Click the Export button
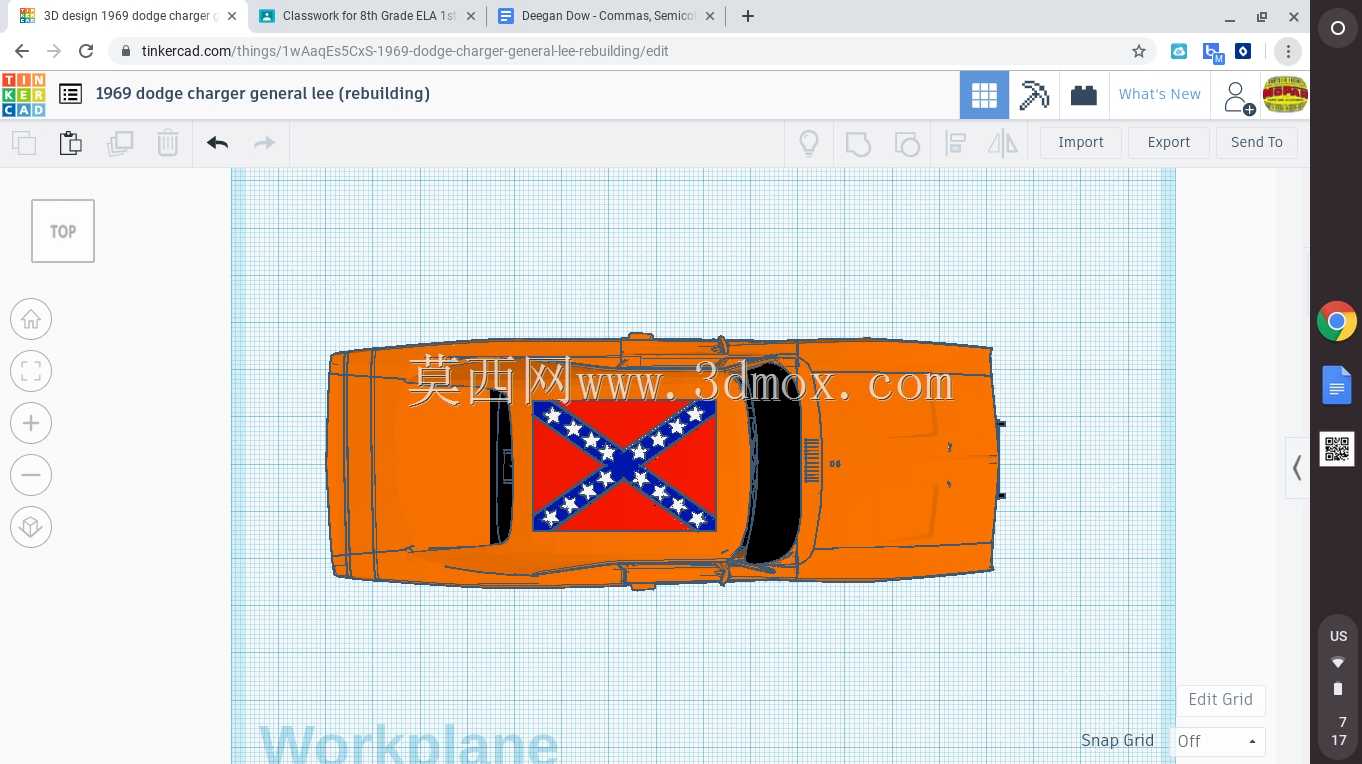This screenshot has height=764, width=1362. click(x=1169, y=142)
